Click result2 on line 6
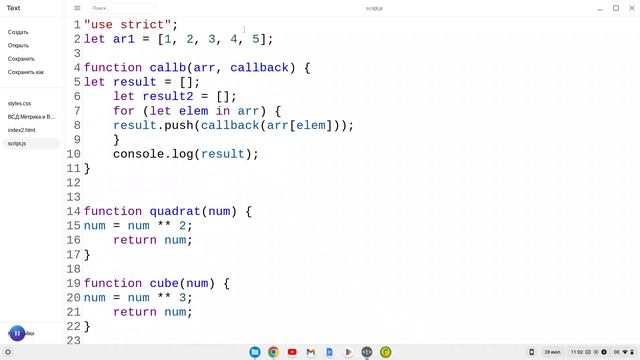The width and height of the screenshot is (640, 360). (167, 96)
